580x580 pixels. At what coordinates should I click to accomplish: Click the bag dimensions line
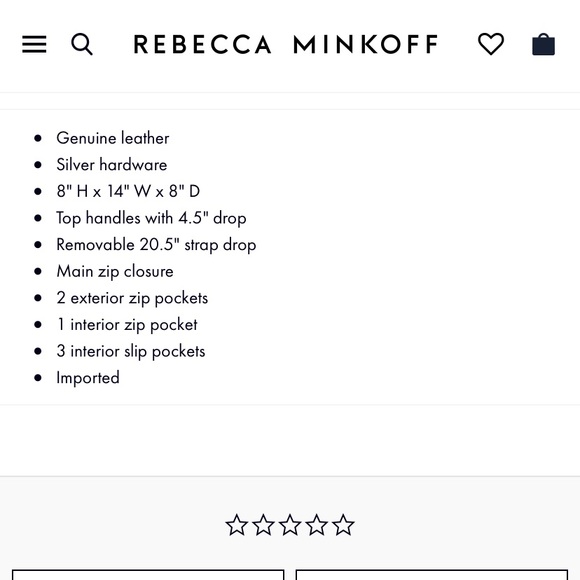(128, 192)
